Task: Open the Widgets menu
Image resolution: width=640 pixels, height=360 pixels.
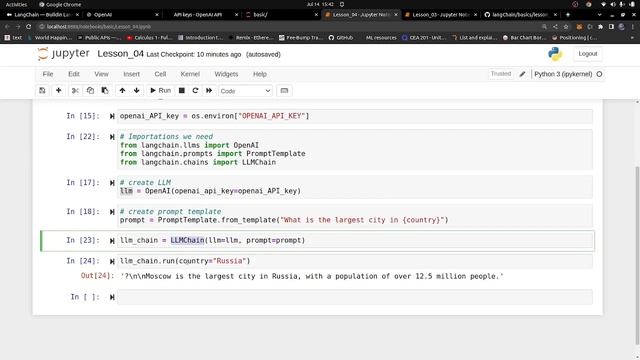Action: point(226,74)
